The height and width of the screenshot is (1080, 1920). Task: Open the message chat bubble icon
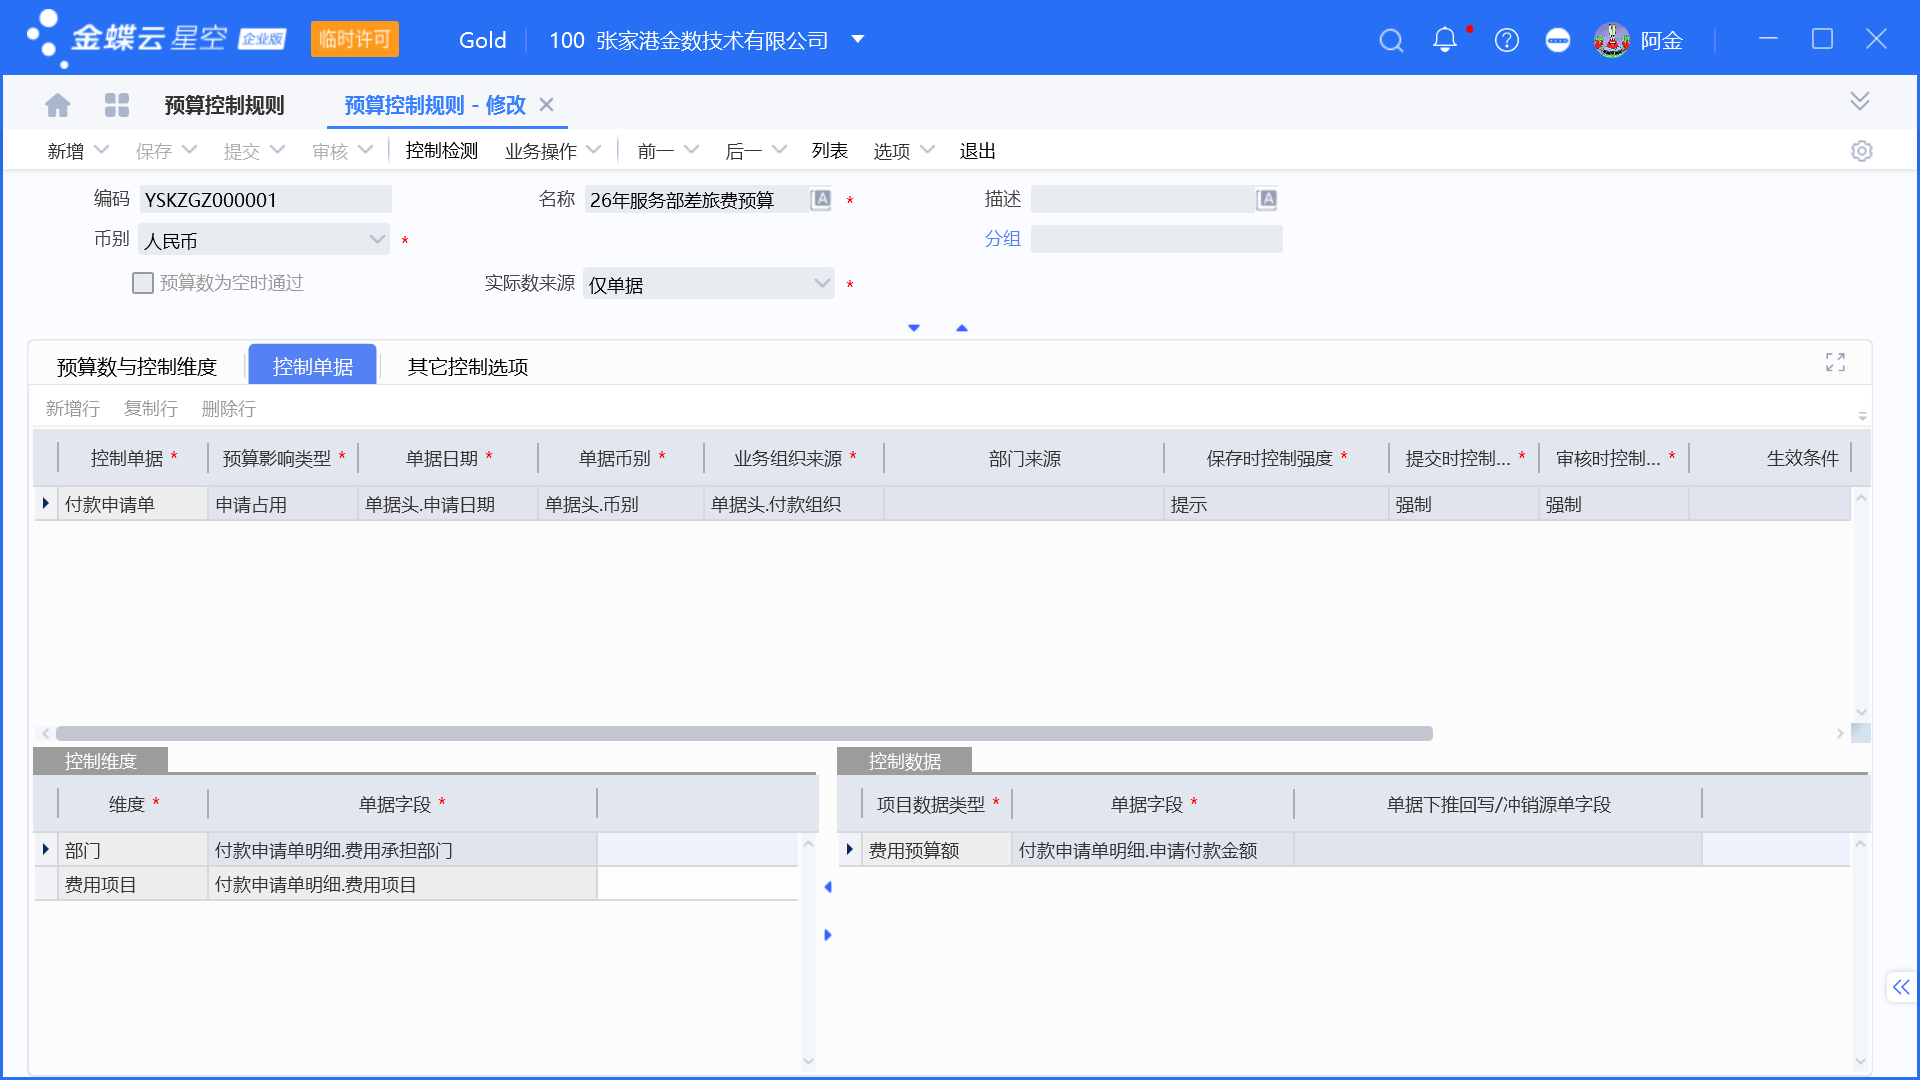pyautogui.click(x=1557, y=40)
